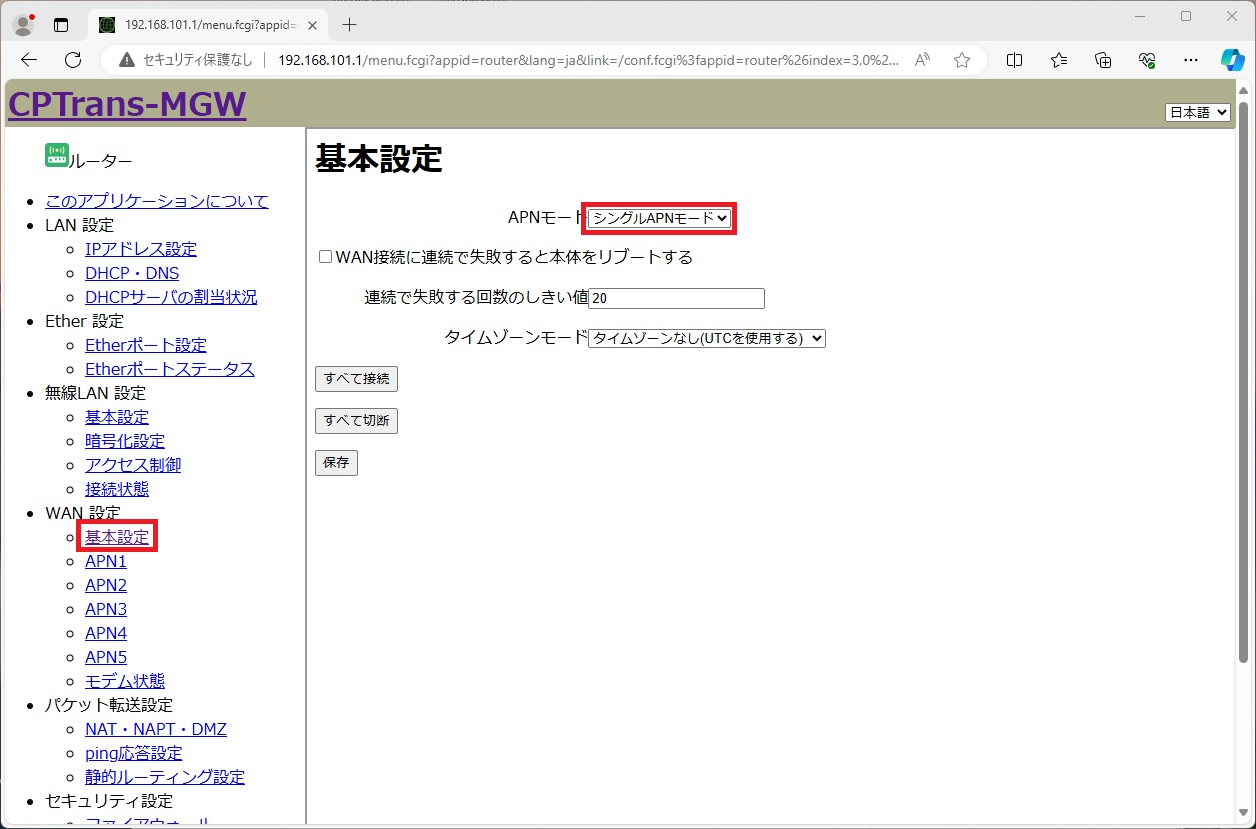Screen dimensions: 1256x829
Task: Enable reboot on consecutive WAN connection failure checkbox
Action: pos(325,257)
